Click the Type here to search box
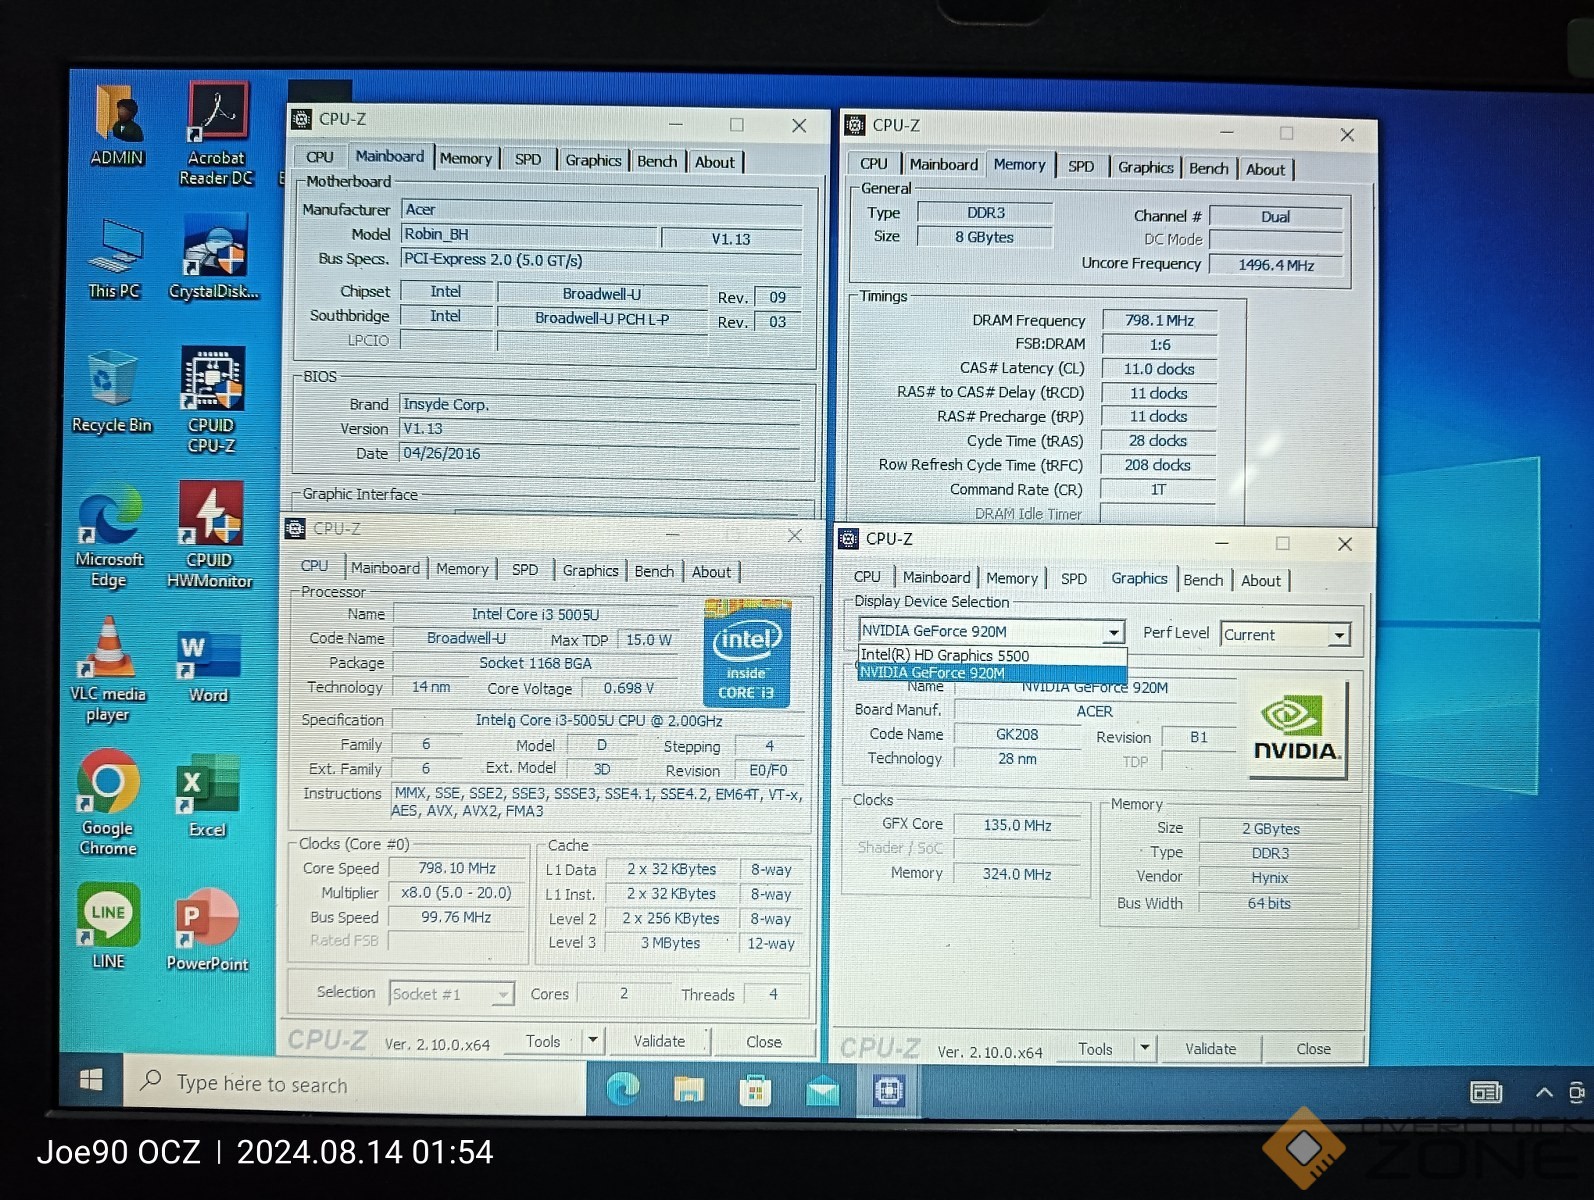 pos(355,1083)
